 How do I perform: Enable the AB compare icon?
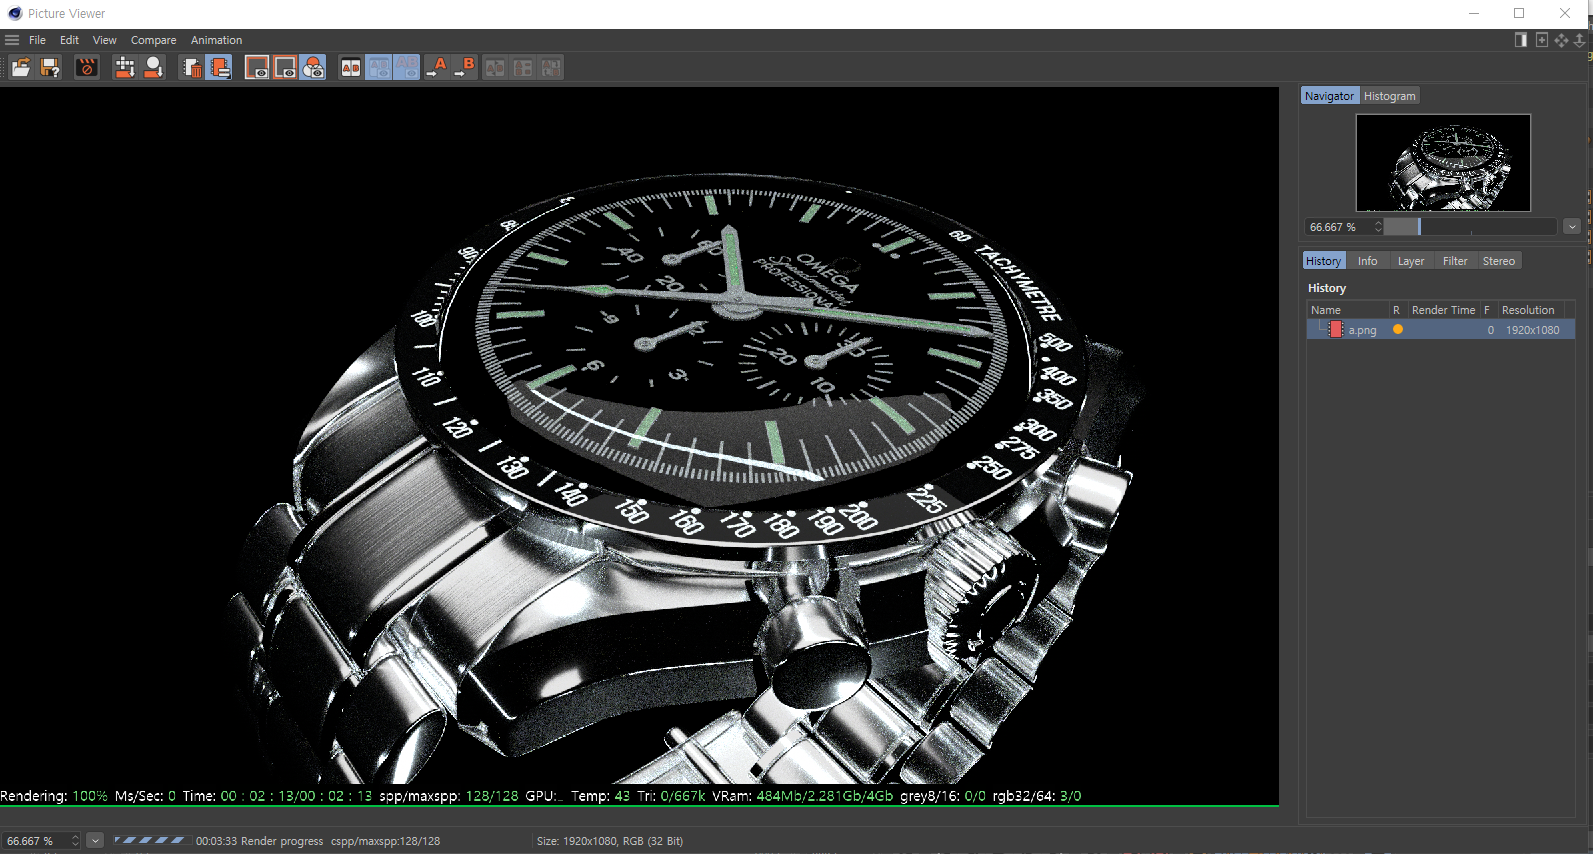351,67
